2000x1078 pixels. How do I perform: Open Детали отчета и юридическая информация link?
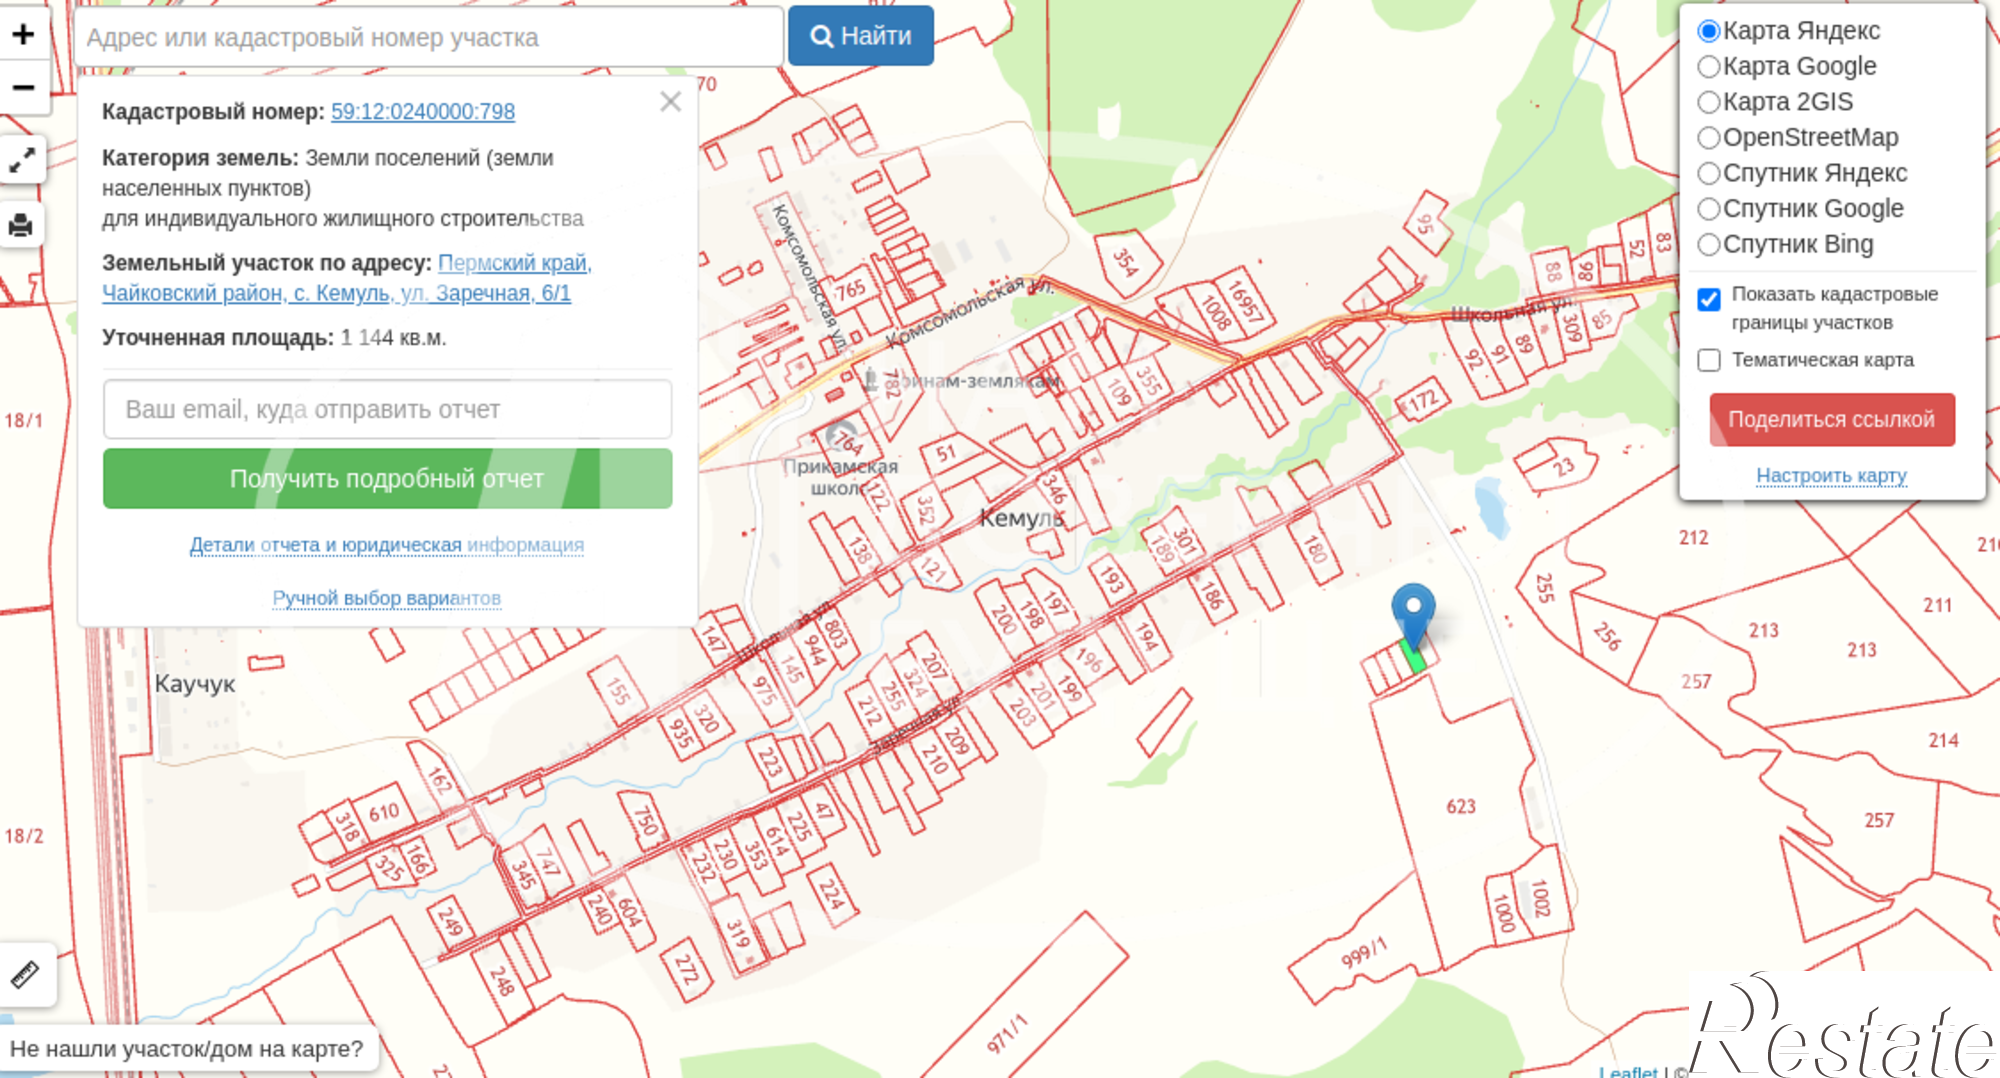pos(387,545)
